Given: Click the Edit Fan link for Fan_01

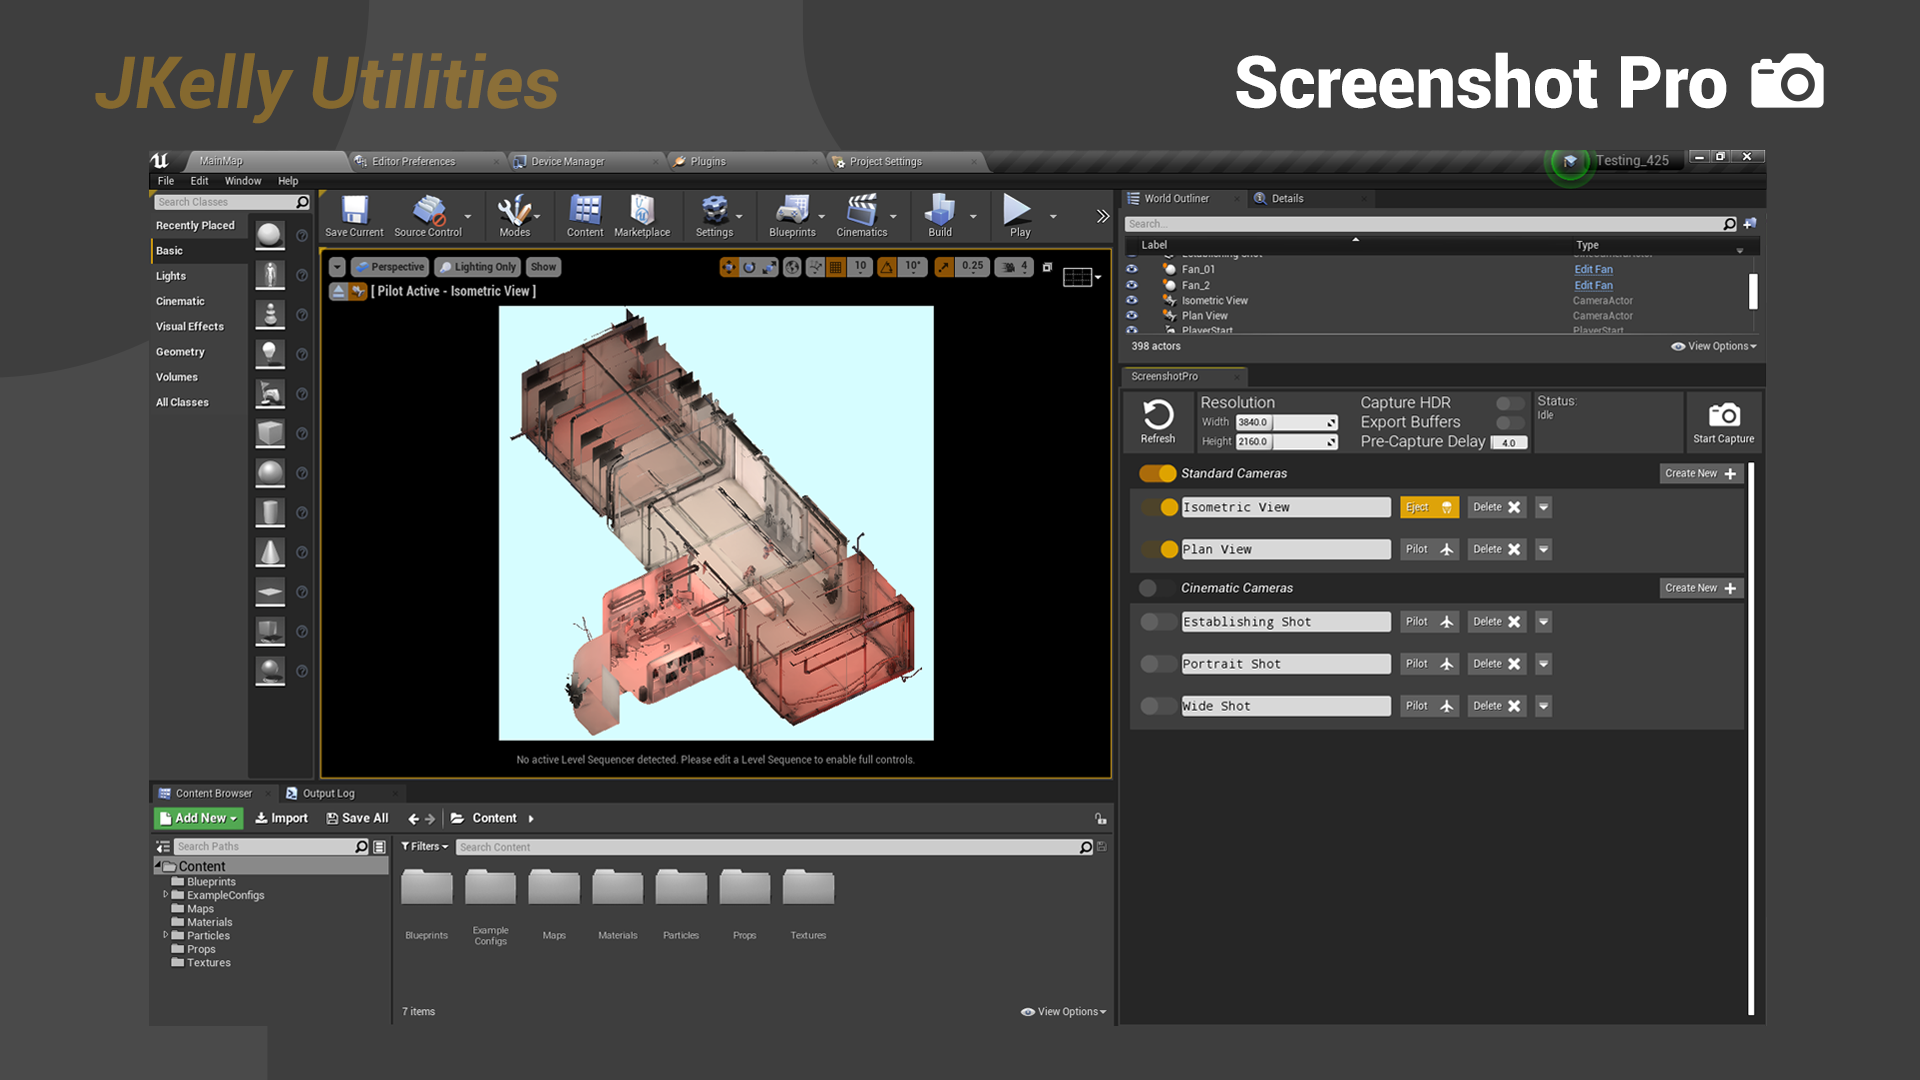Looking at the screenshot, I should click(x=1593, y=269).
